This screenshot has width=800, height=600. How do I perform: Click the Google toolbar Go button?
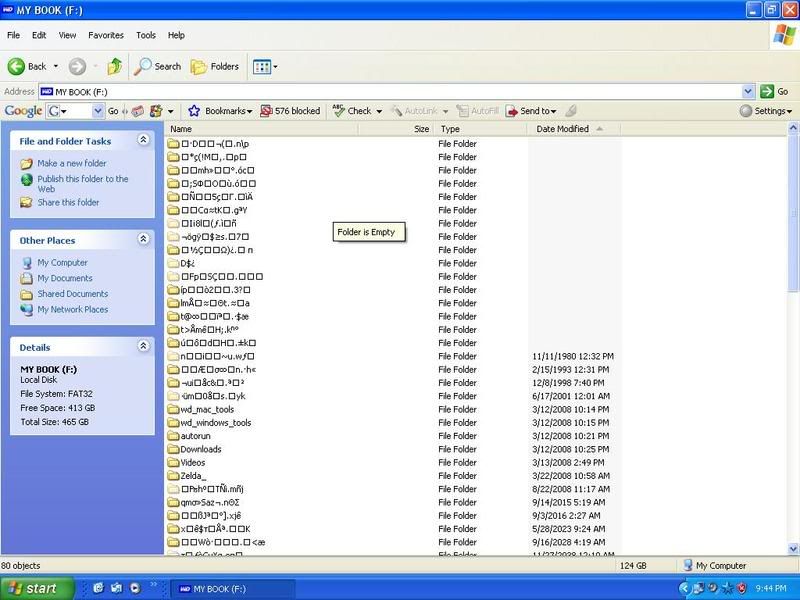tap(113, 111)
